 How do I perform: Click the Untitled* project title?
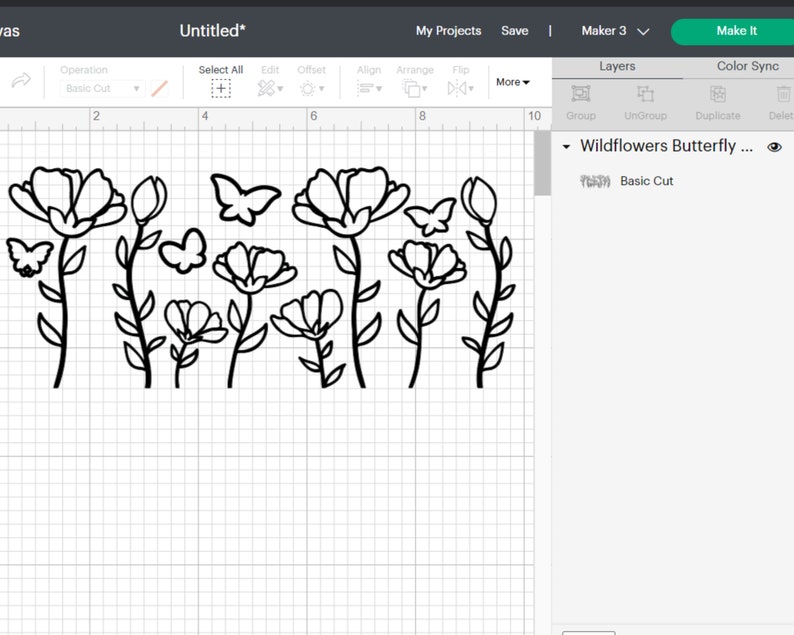coord(213,31)
